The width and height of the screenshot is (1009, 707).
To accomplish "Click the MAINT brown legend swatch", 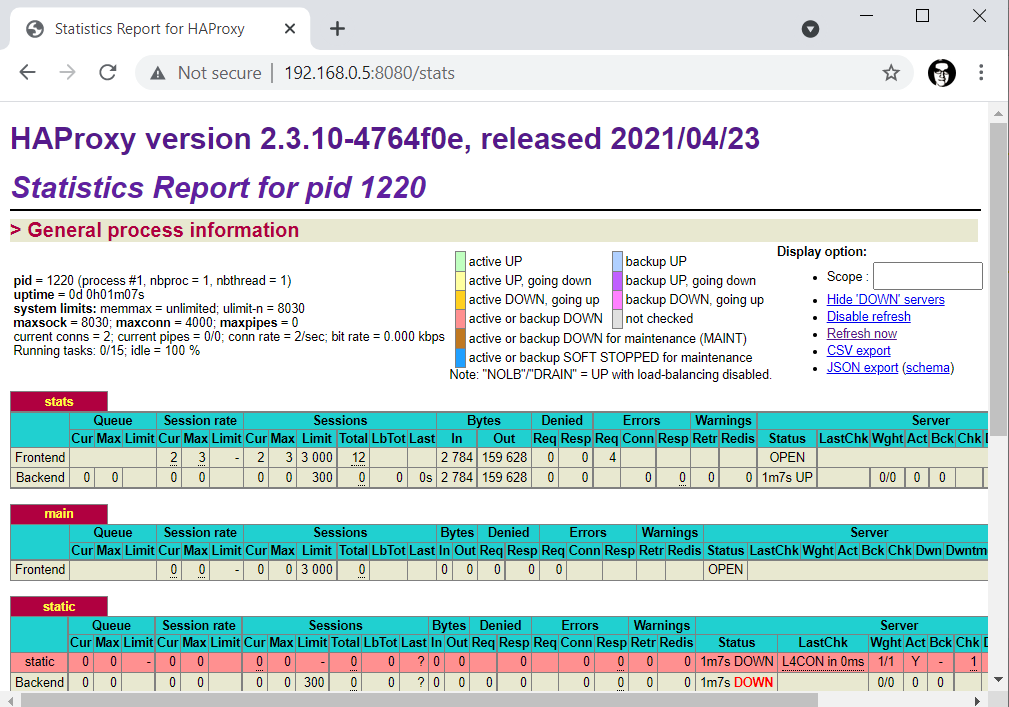I will [460, 338].
